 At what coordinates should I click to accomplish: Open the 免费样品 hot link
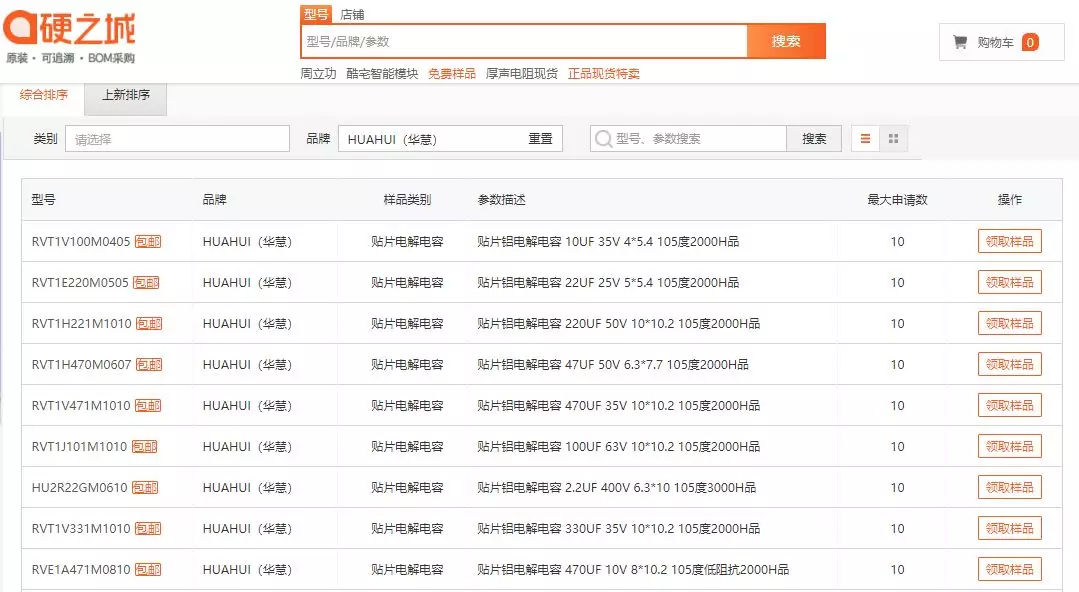[x=452, y=73]
